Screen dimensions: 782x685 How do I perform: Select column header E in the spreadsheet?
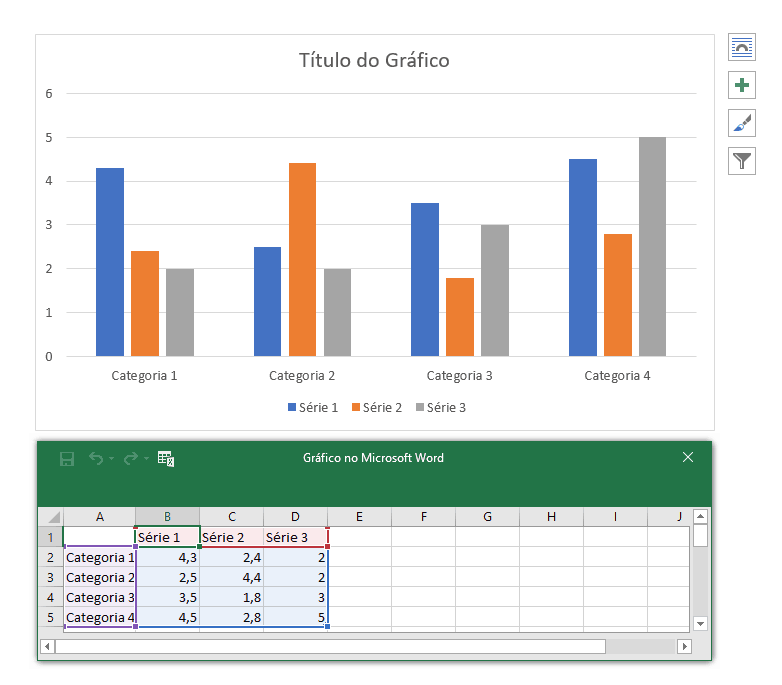click(x=359, y=517)
